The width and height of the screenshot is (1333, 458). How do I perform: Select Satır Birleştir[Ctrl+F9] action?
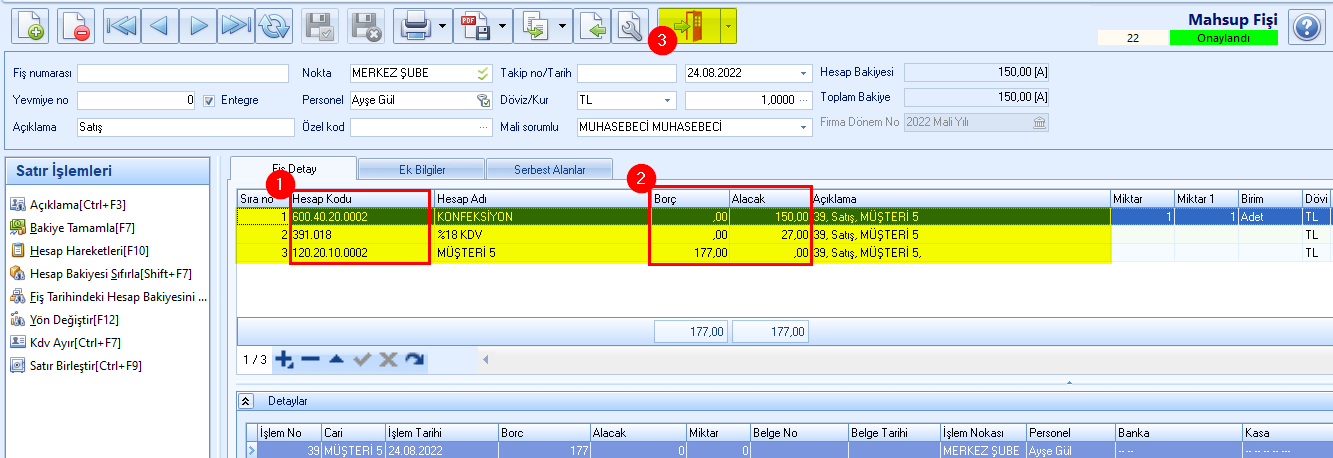coord(76,365)
